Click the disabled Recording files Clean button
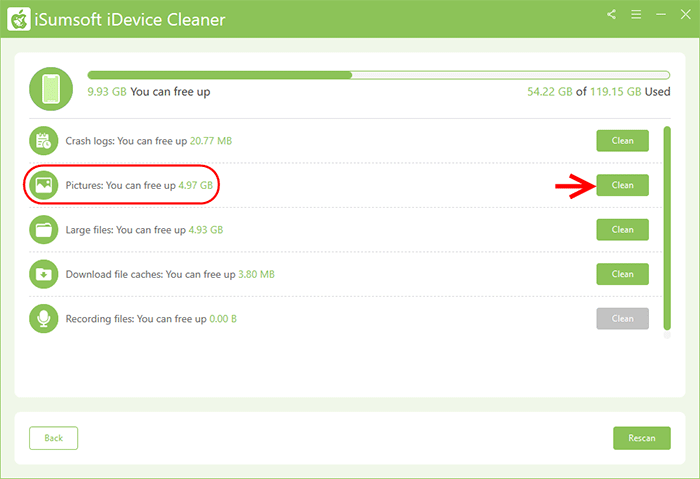This screenshot has height=479, width=700. [622, 318]
